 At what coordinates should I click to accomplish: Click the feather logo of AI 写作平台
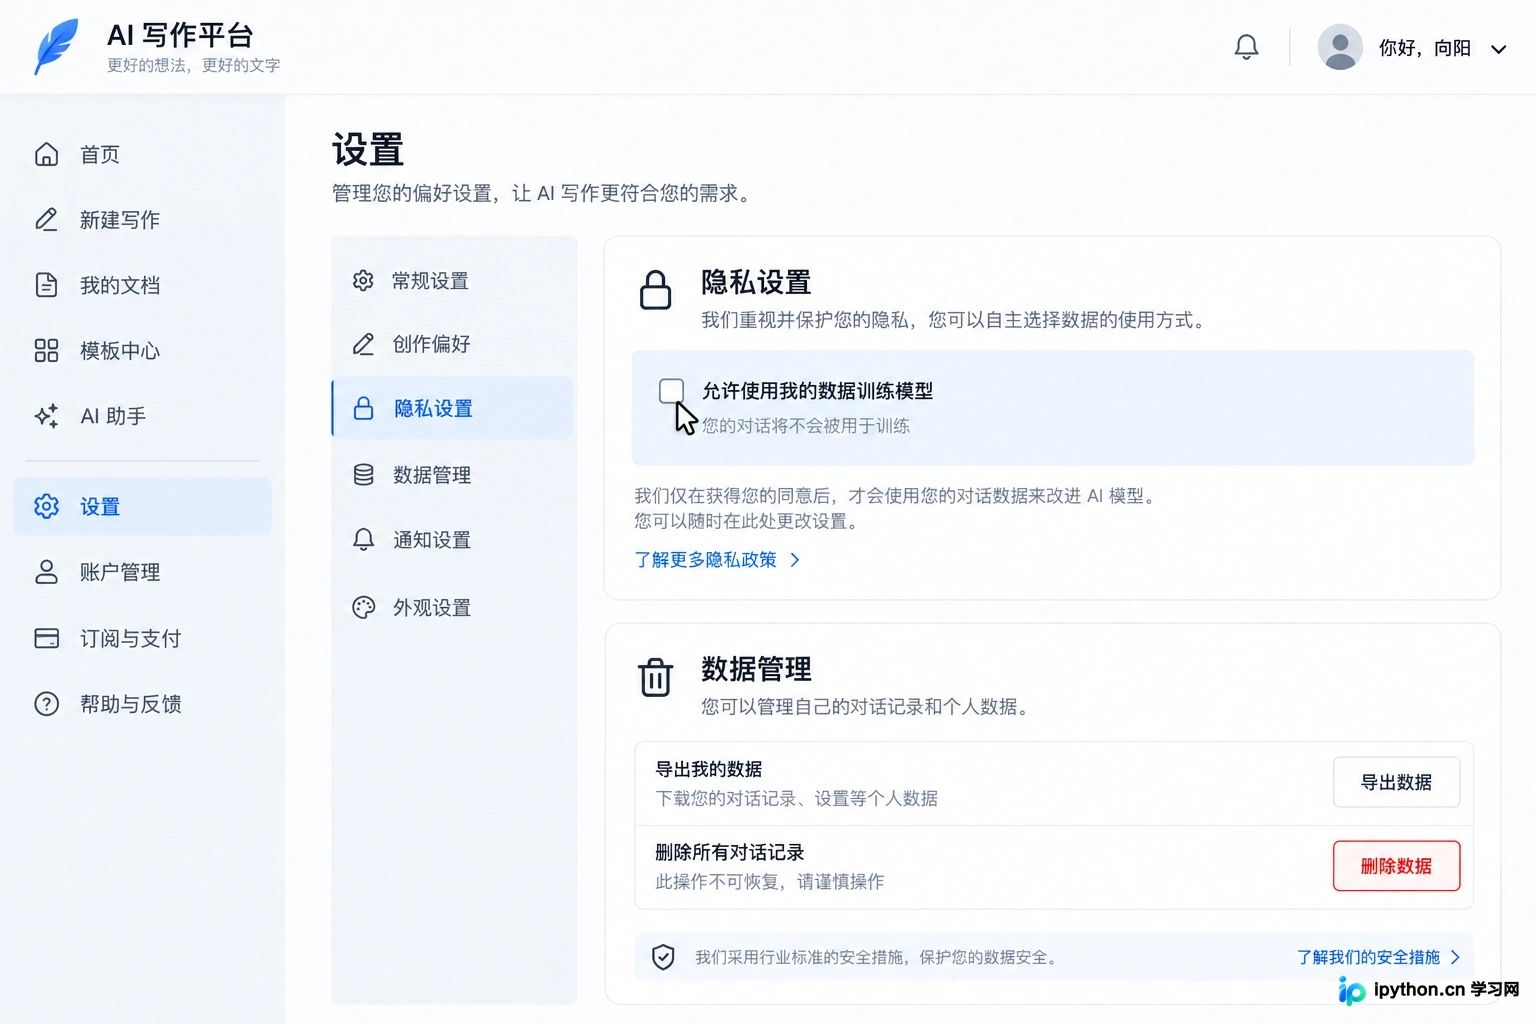pyautogui.click(x=56, y=46)
